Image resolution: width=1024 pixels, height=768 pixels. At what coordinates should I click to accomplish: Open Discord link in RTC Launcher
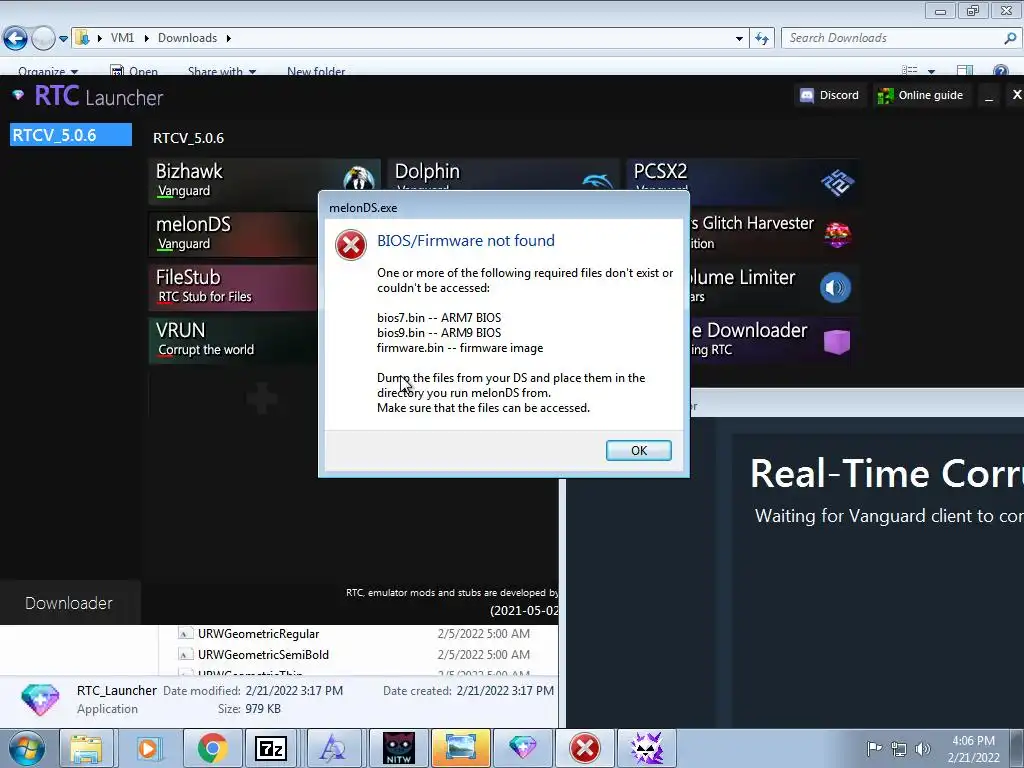(829, 95)
